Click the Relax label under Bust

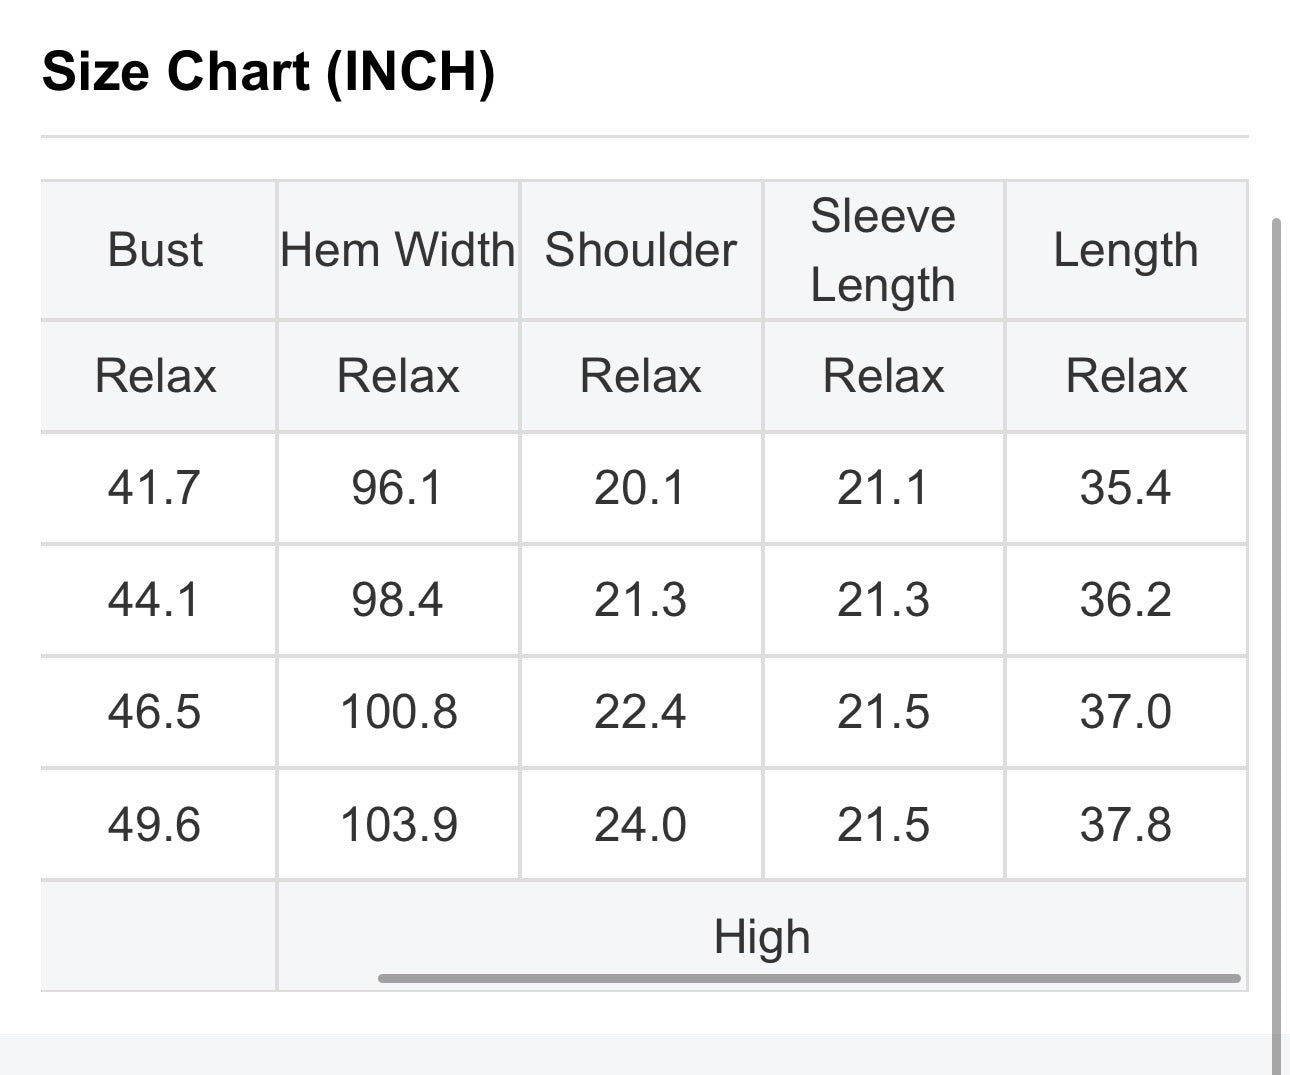point(156,376)
